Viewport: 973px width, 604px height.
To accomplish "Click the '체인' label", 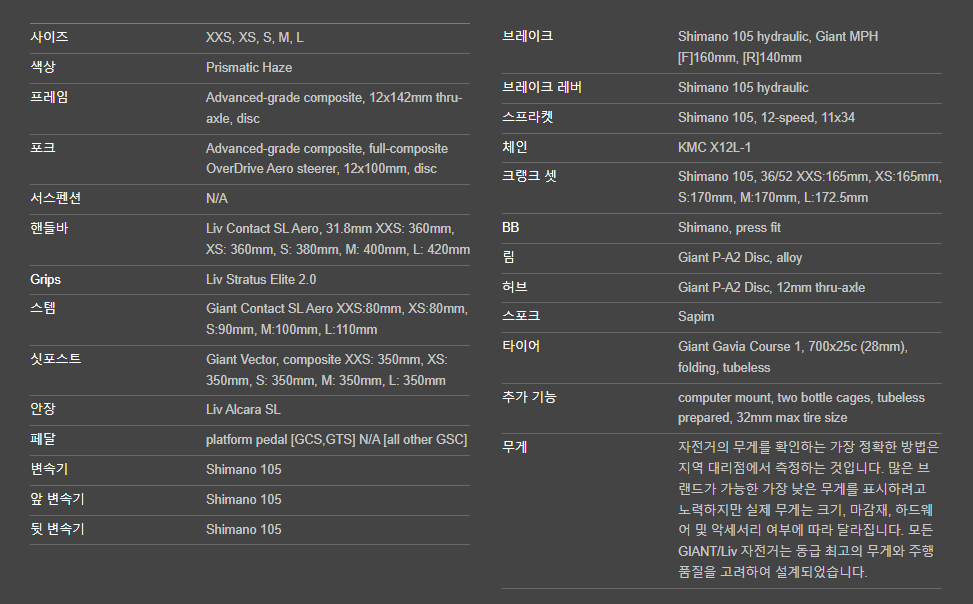I will point(514,147).
